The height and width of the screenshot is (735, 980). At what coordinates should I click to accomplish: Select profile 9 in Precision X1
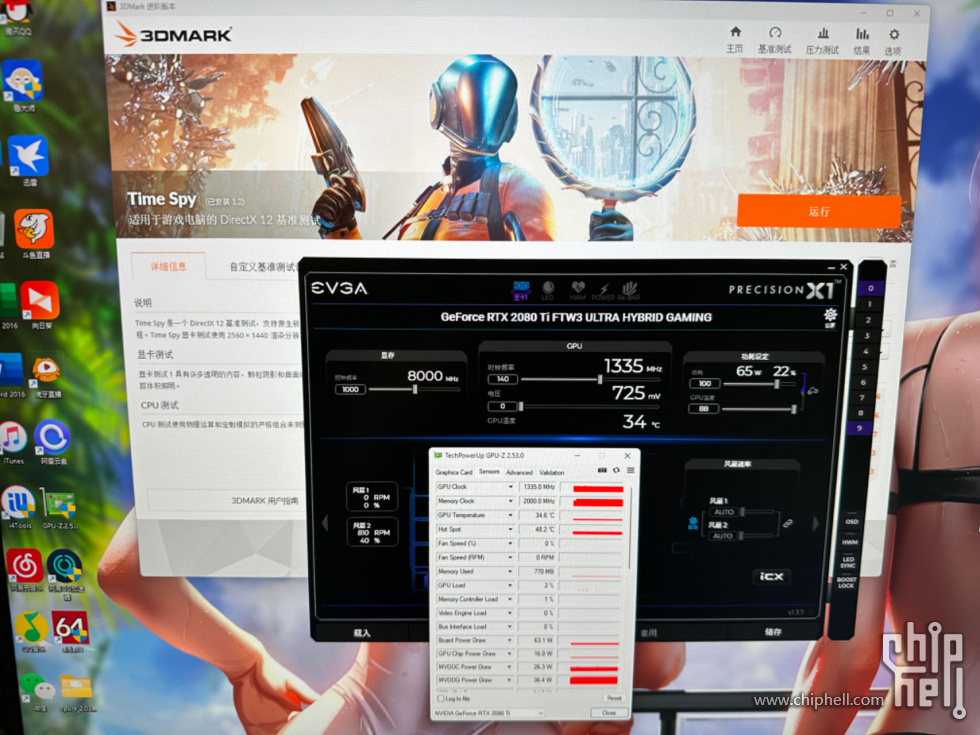pyautogui.click(x=859, y=428)
